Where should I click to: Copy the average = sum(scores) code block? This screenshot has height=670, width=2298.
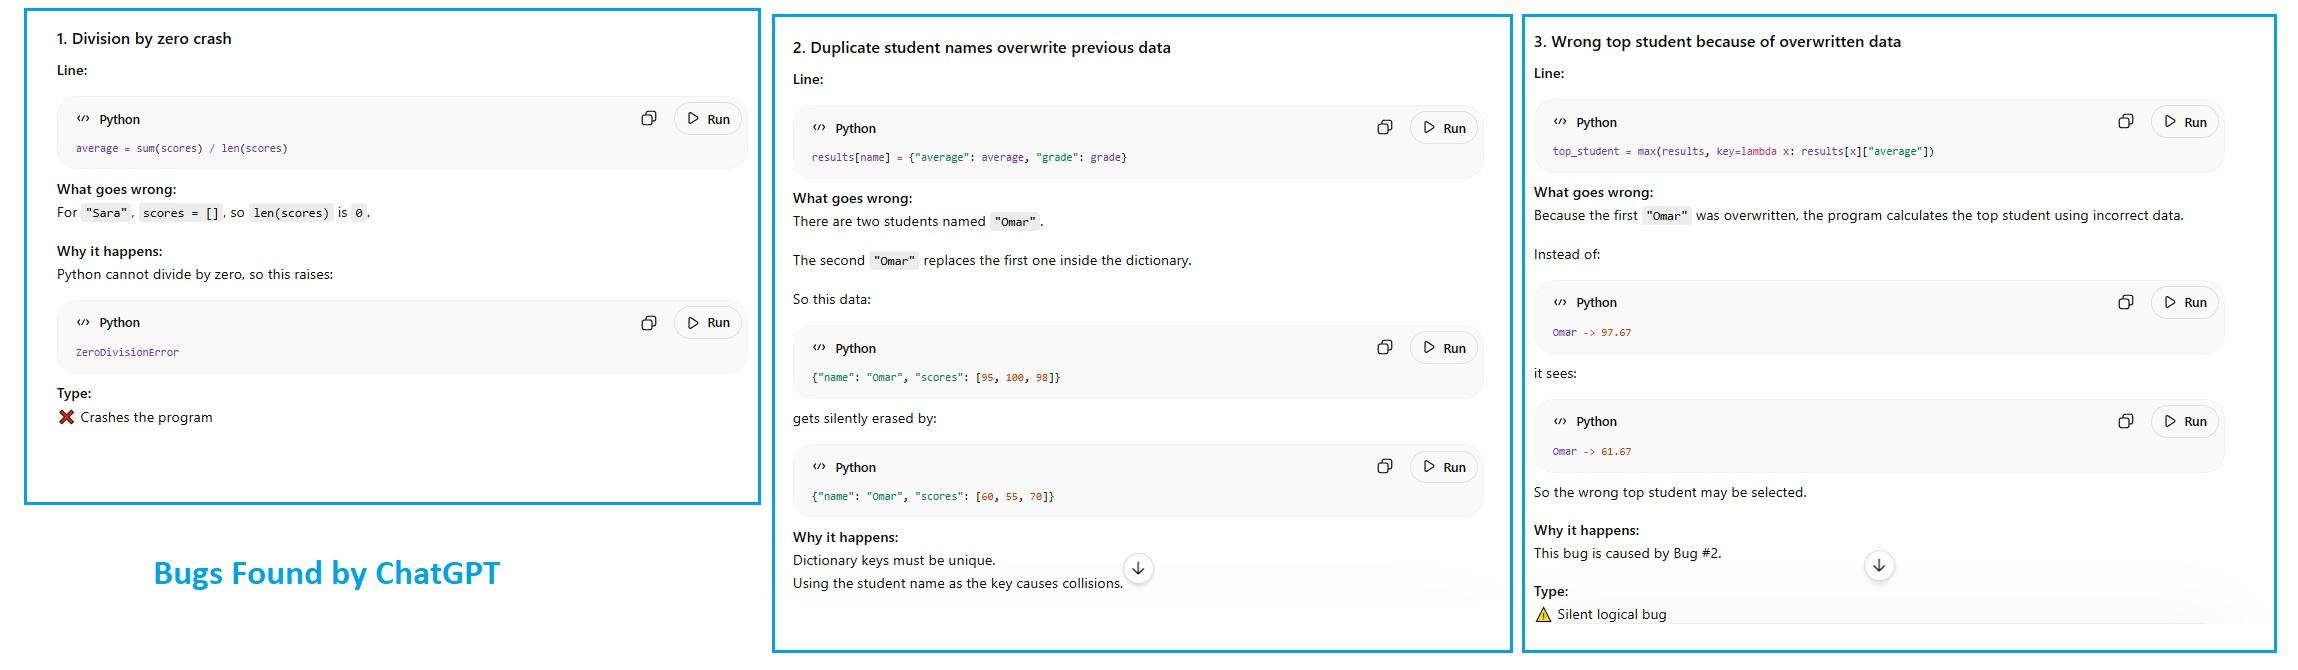[649, 119]
